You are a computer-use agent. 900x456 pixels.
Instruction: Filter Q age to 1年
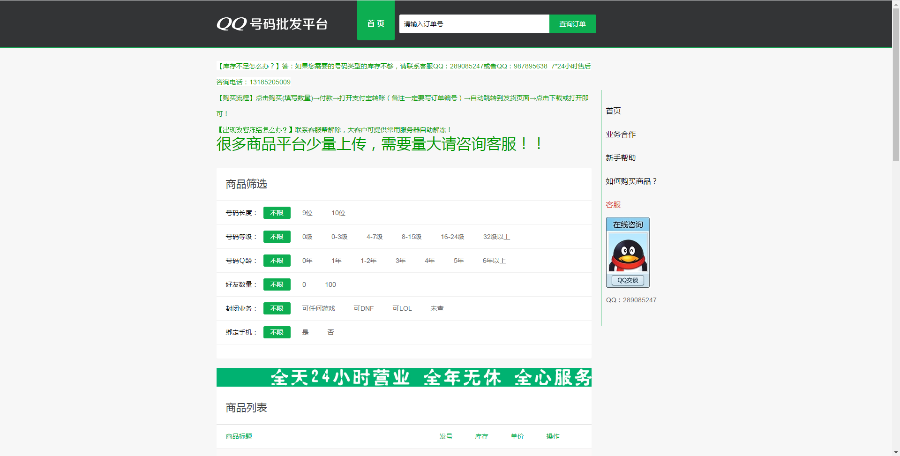pos(336,261)
